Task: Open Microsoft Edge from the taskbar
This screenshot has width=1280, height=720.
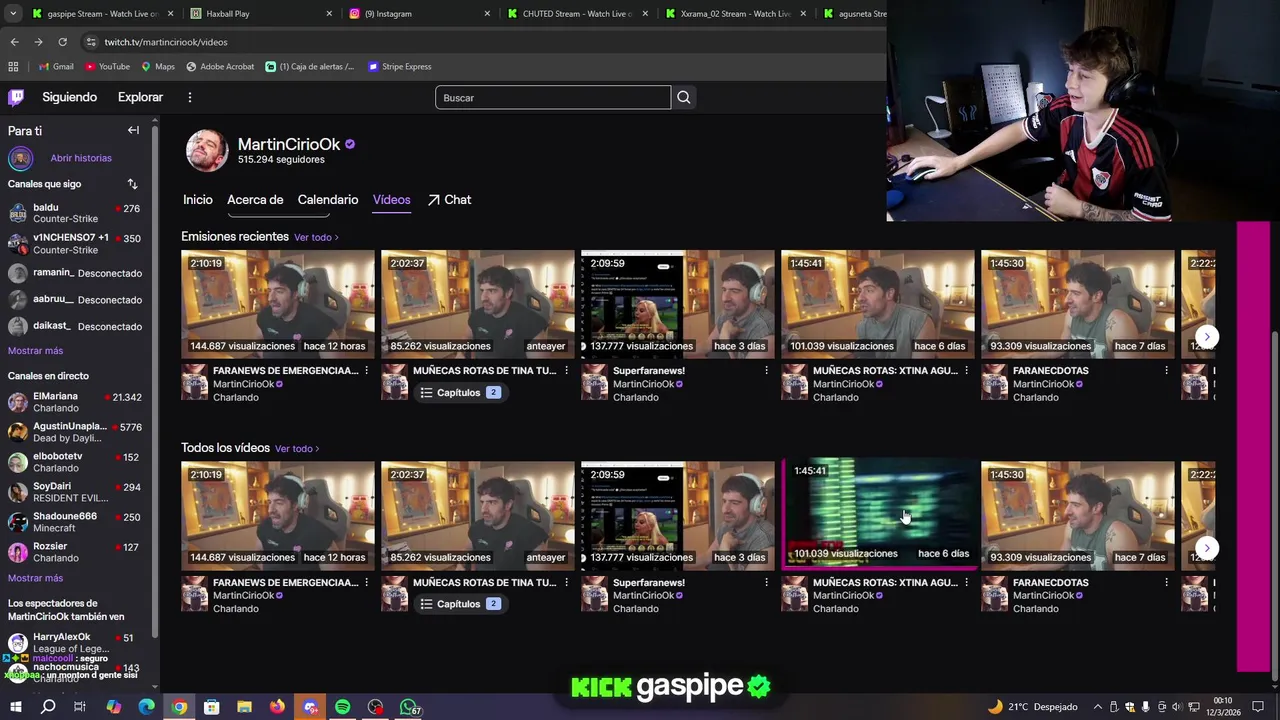Action: click(x=146, y=707)
